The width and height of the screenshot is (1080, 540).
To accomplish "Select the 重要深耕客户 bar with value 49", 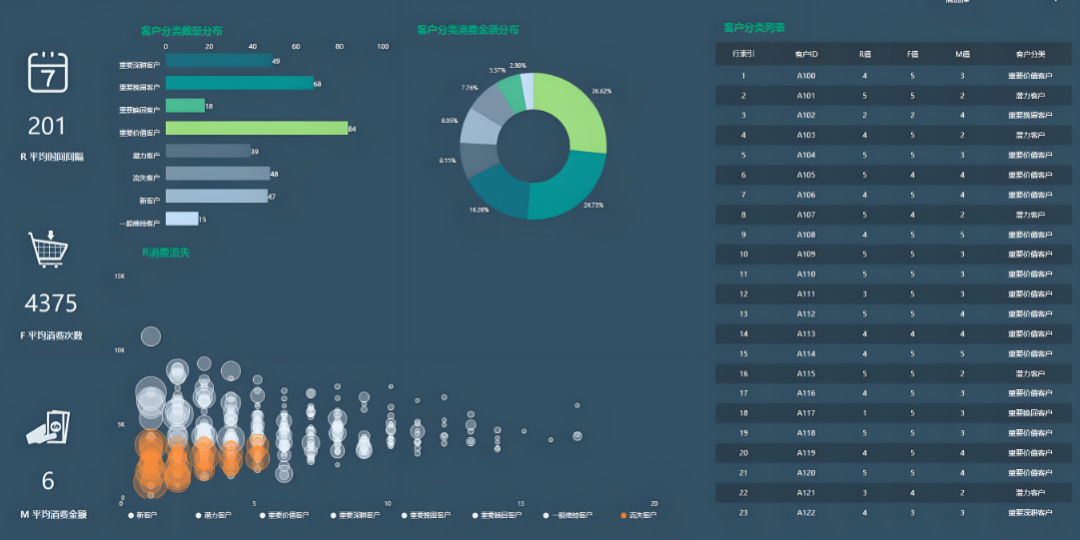I will coord(219,61).
